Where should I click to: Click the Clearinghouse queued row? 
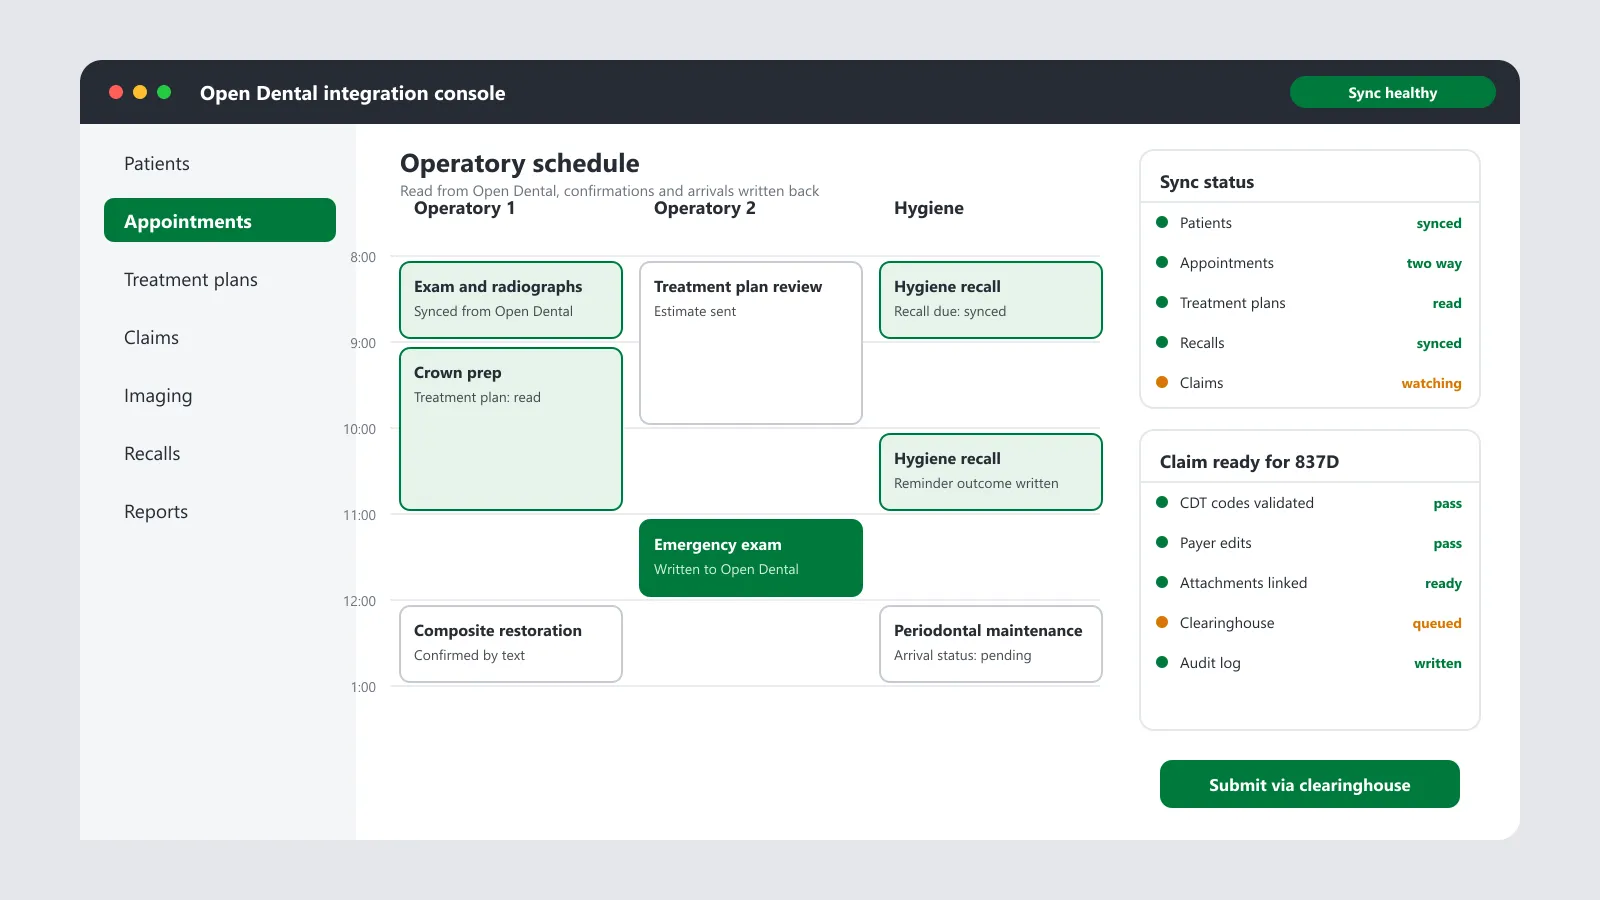pyautogui.click(x=1310, y=623)
